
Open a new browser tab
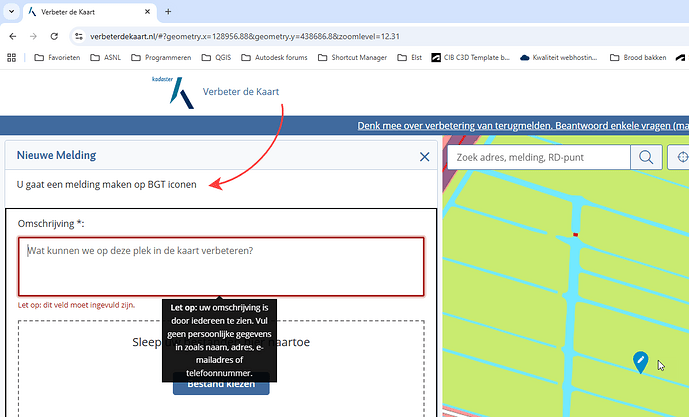click(x=168, y=11)
